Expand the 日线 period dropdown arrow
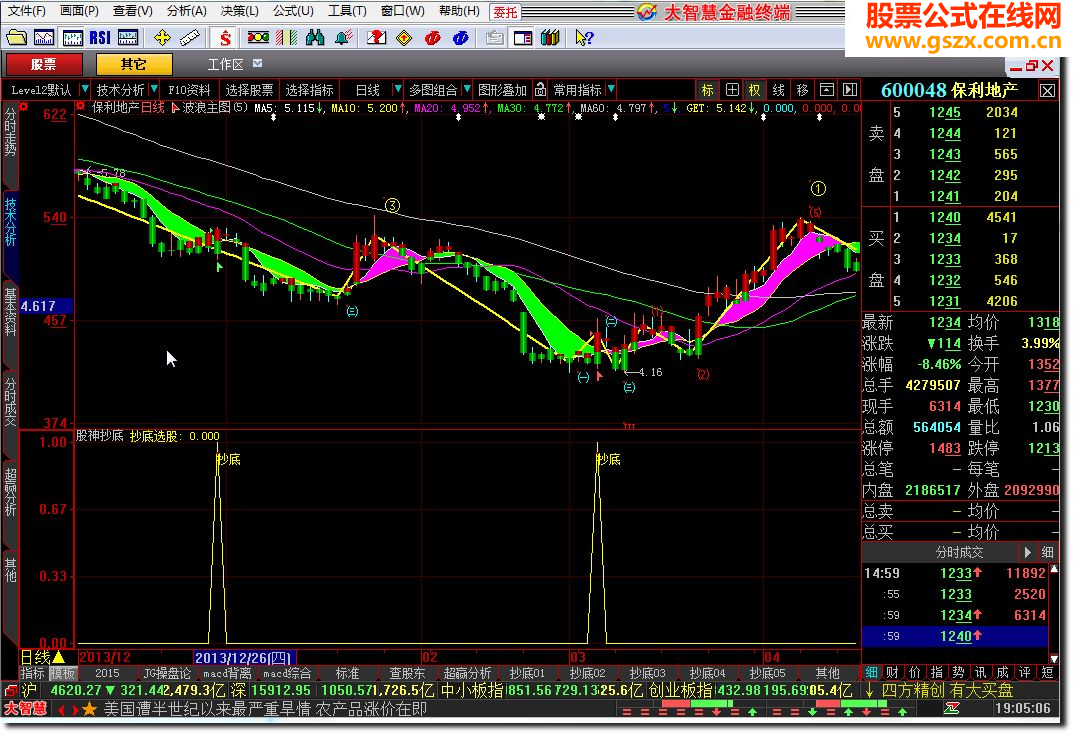 (397, 90)
